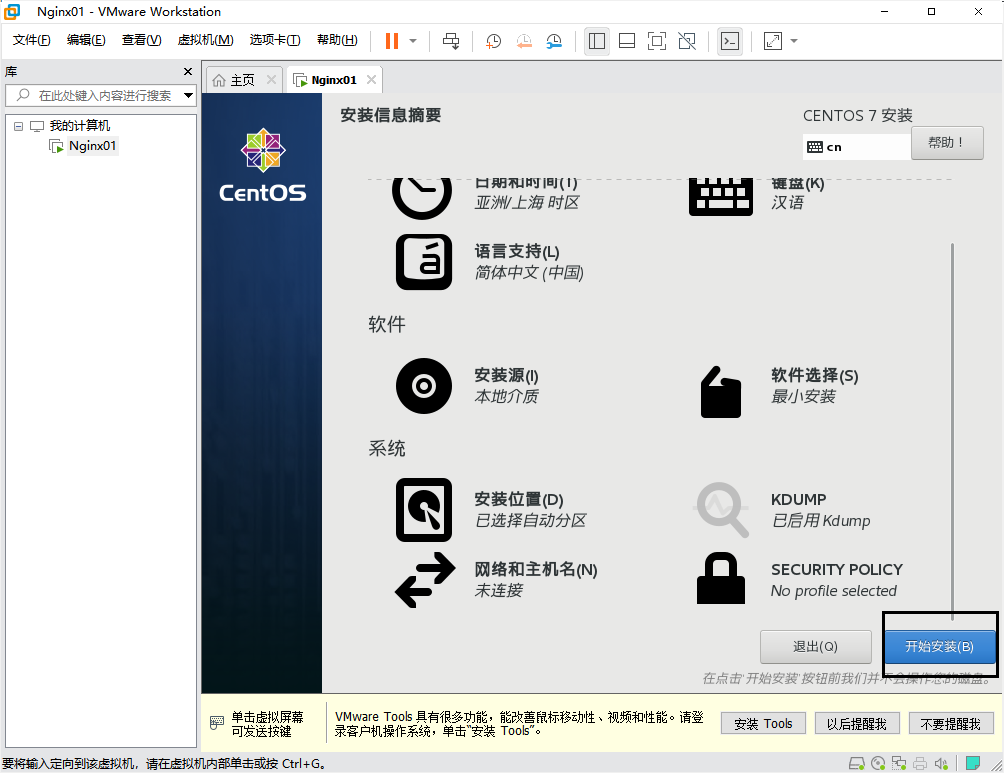Open 语言支持(L) language icon

point(424,262)
